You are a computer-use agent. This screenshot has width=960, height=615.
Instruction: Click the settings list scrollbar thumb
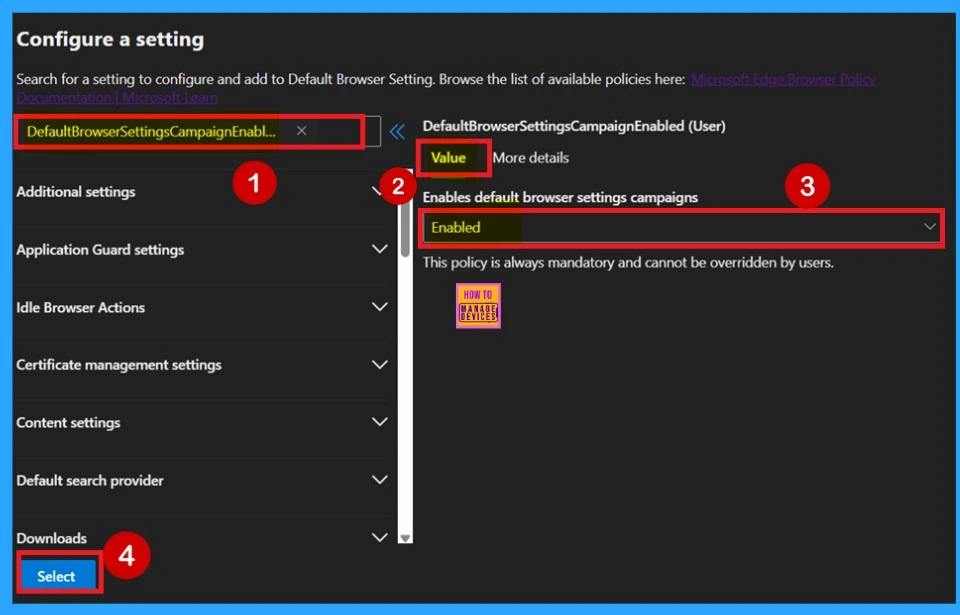coord(405,228)
